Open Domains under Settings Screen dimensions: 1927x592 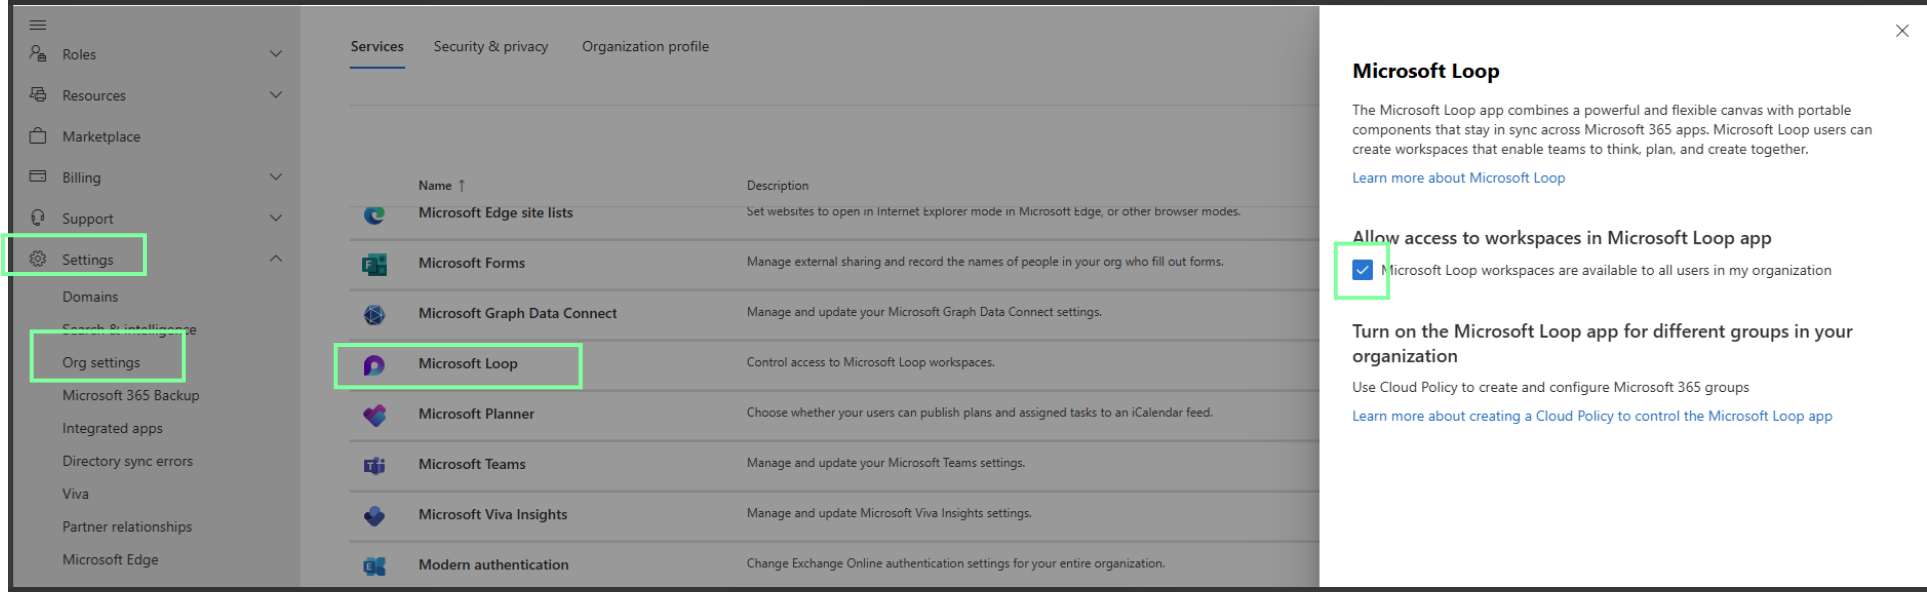tap(90, 297)
